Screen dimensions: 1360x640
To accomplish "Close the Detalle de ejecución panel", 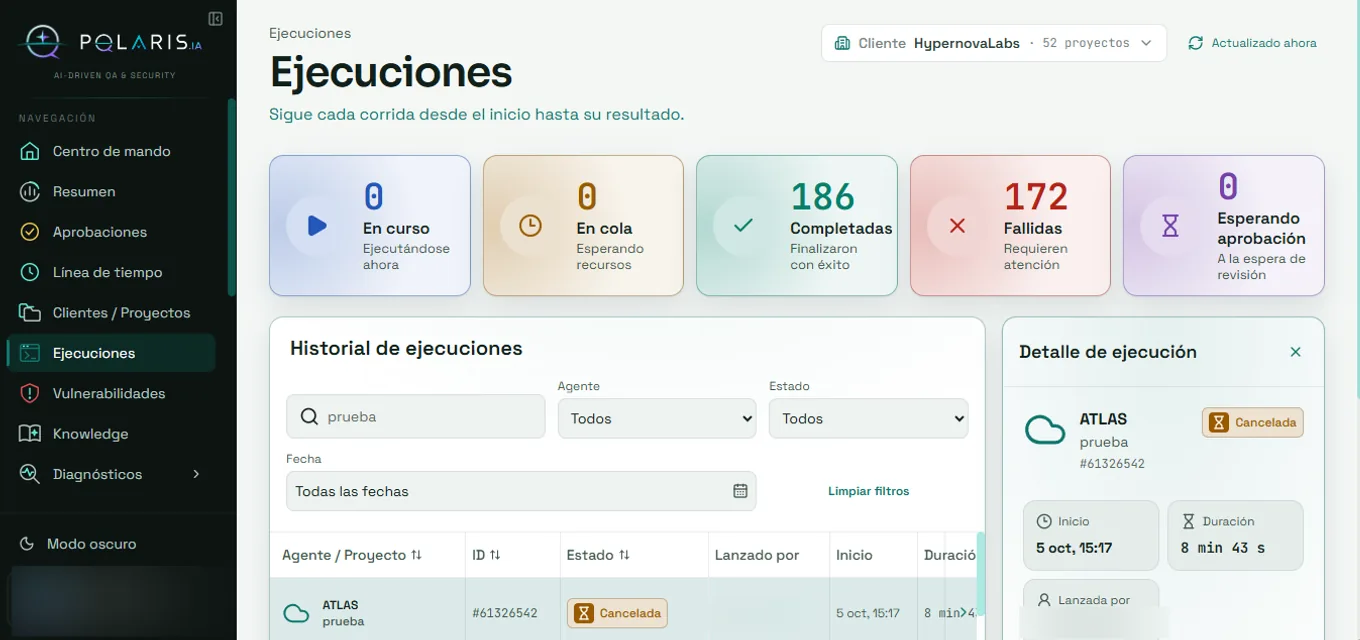I will 1295,352.
